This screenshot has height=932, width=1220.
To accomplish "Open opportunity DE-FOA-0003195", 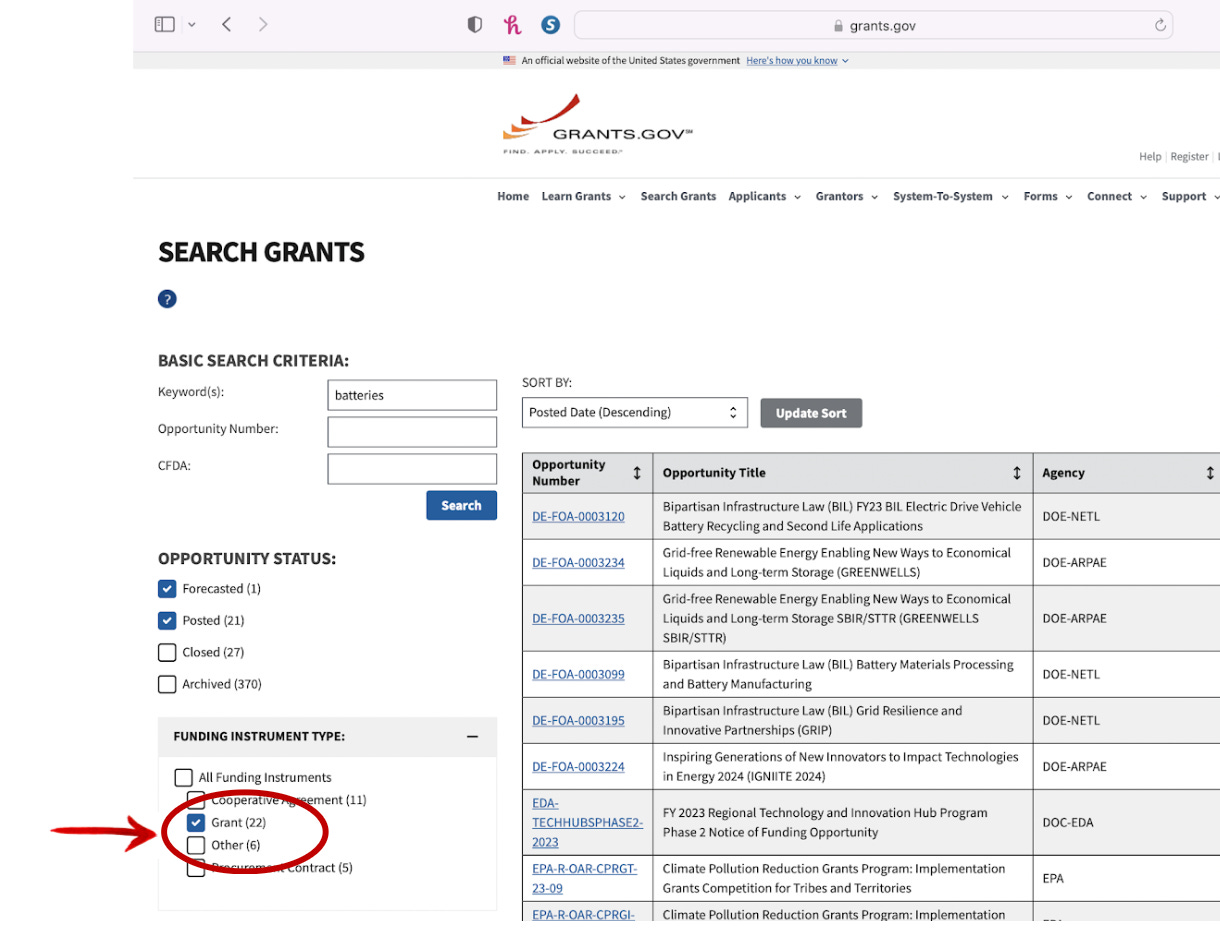I will (x=578, y=721).
